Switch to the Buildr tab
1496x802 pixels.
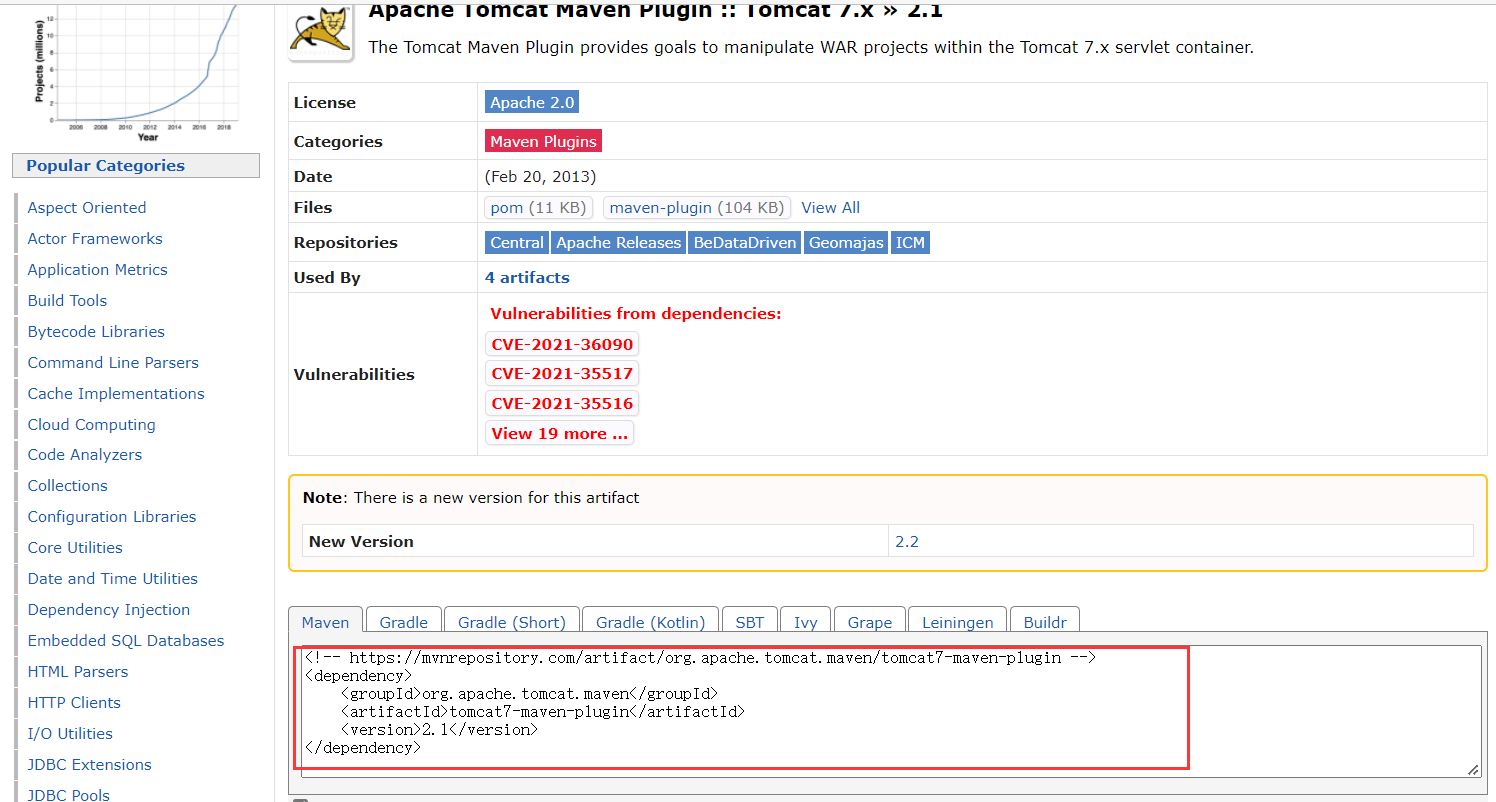tap(1045, 621)
